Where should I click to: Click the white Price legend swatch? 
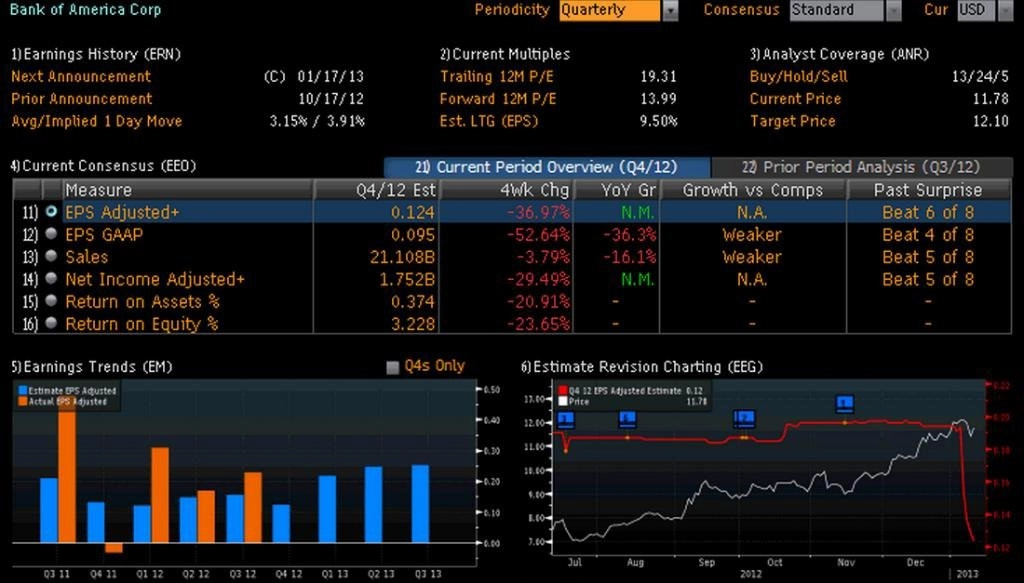click(563, 402)
